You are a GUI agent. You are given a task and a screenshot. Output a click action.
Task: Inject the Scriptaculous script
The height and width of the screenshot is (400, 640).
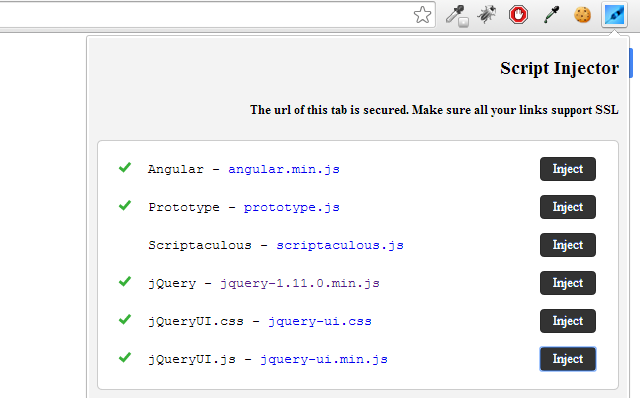(x=568, y=245)
